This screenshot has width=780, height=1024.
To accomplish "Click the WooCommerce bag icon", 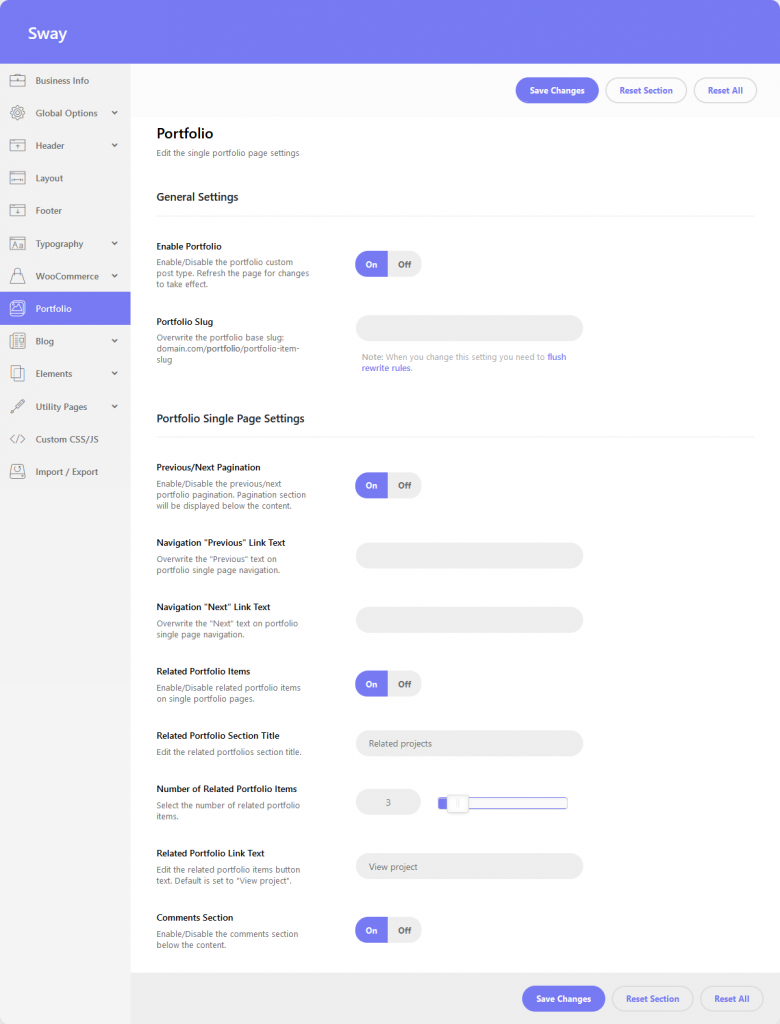I will point(17,276).
